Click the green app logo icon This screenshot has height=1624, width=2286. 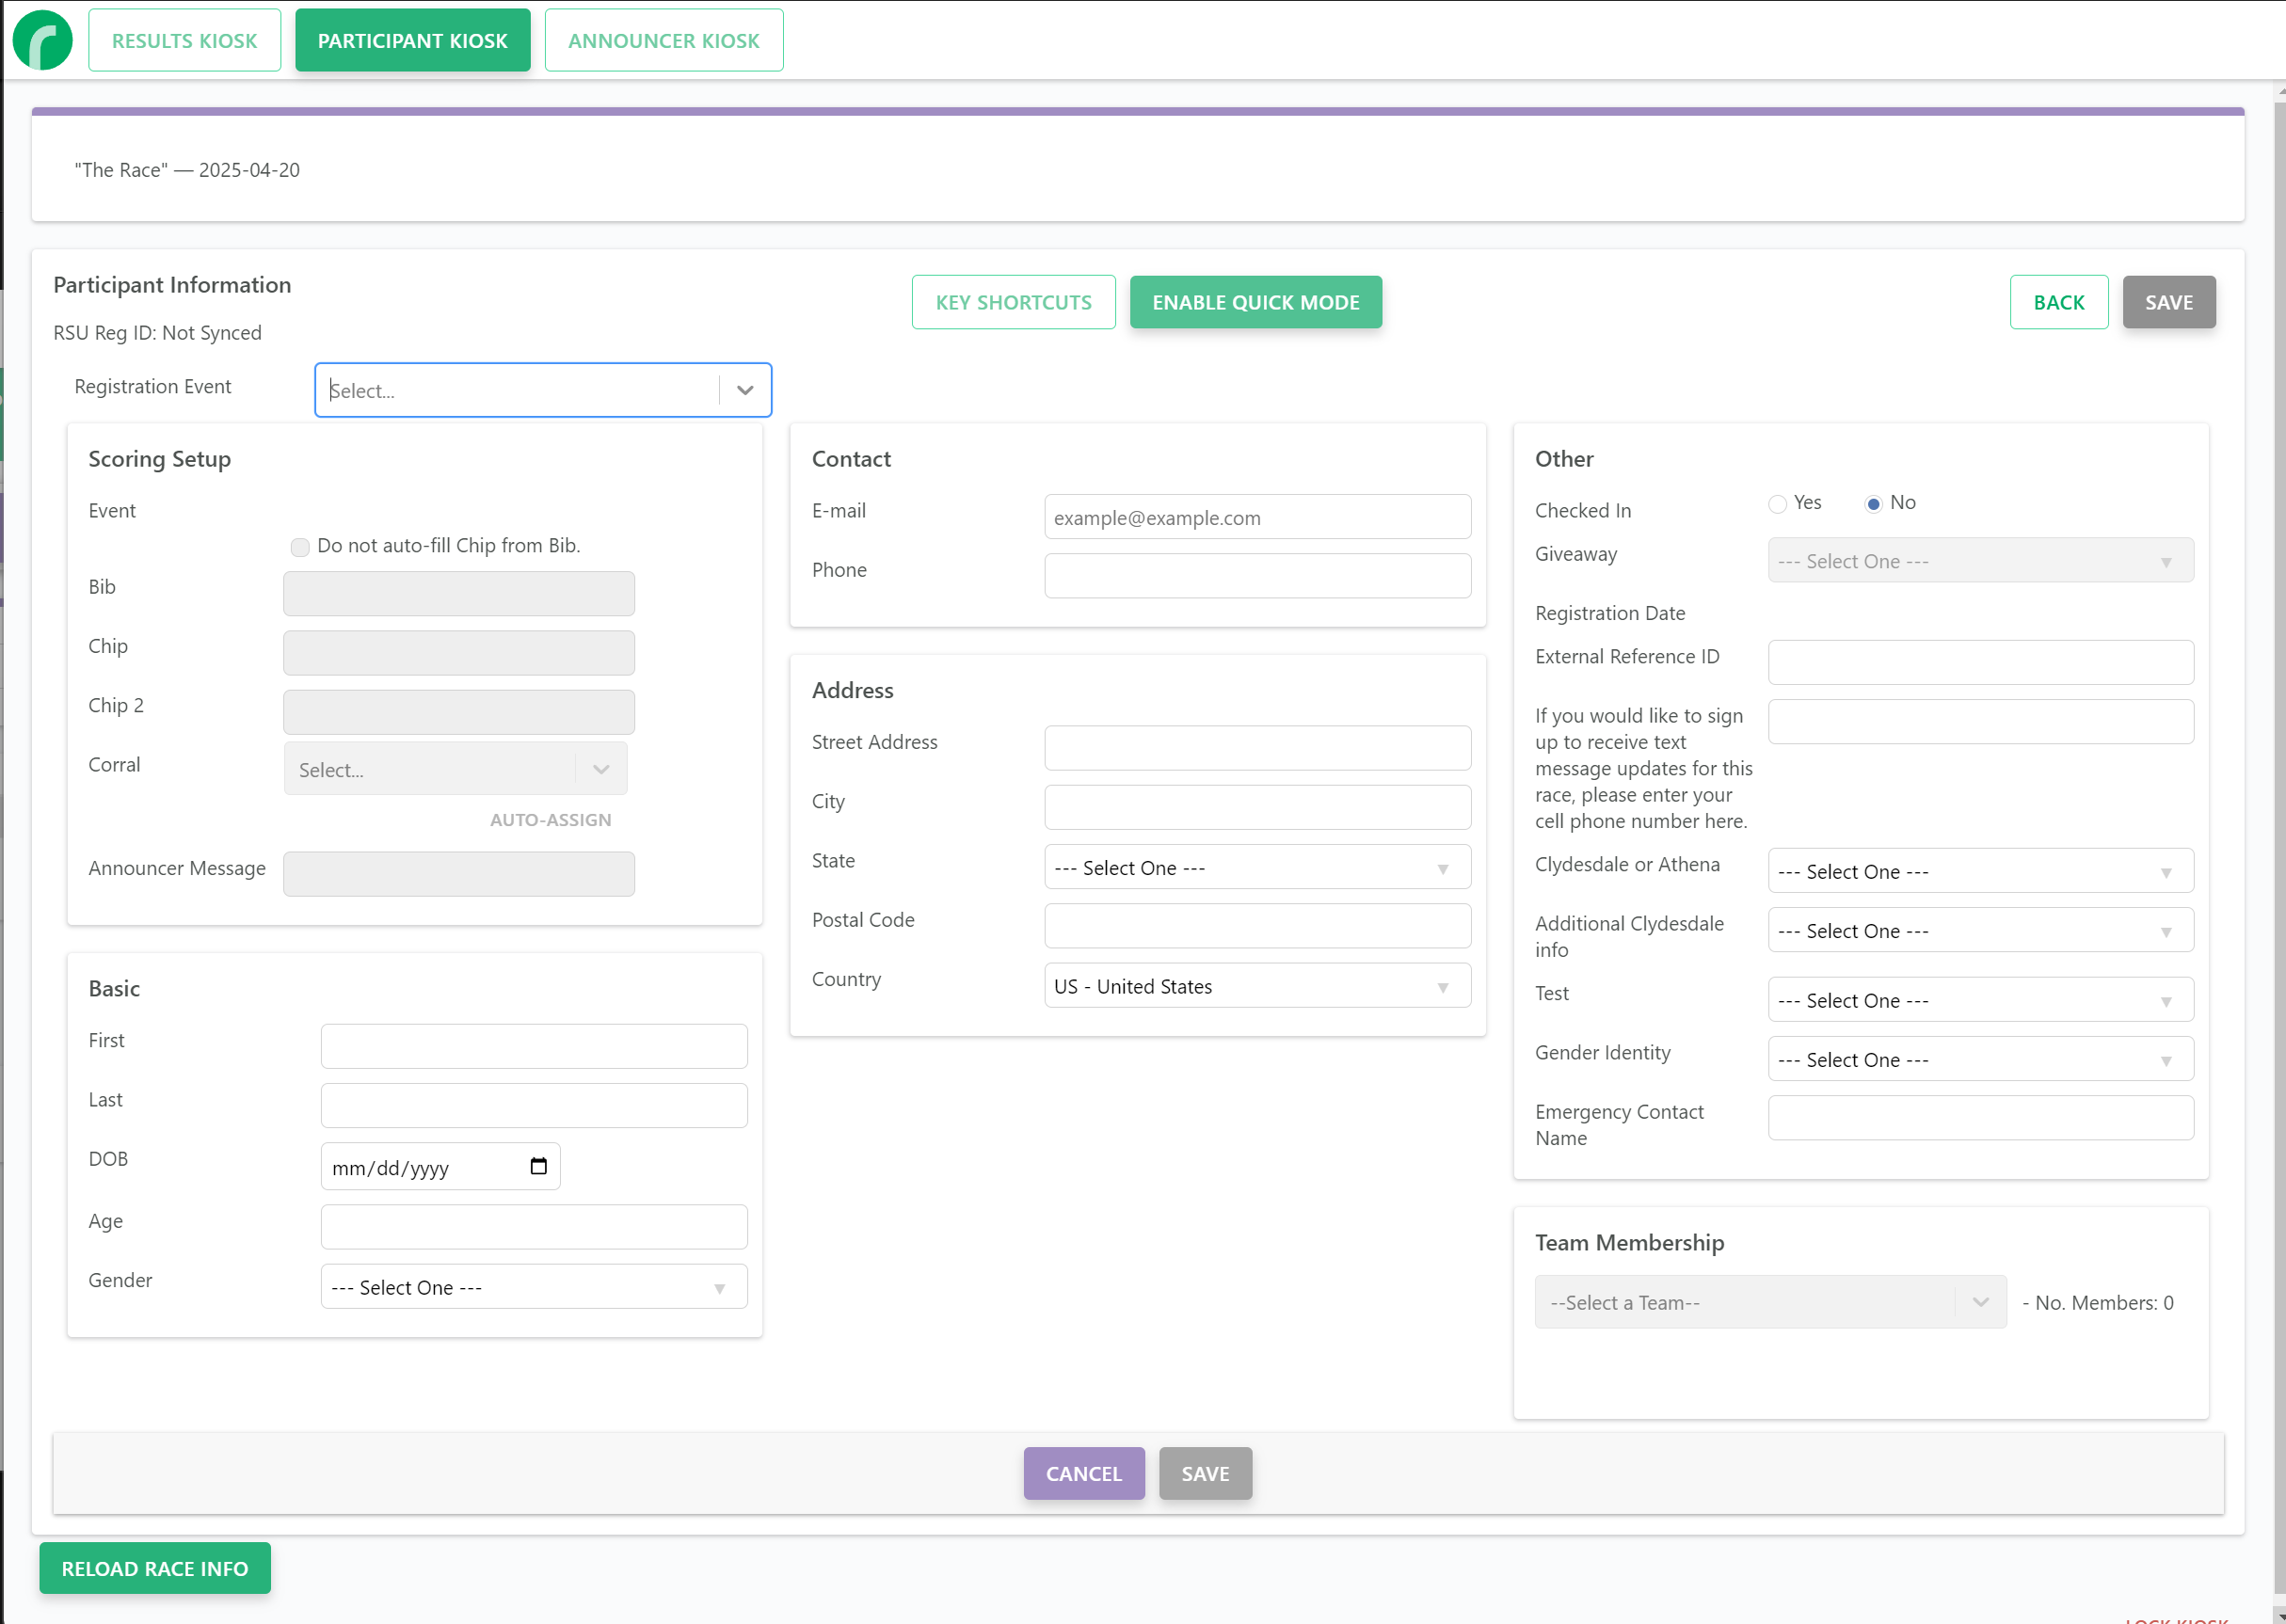point(42,40)
